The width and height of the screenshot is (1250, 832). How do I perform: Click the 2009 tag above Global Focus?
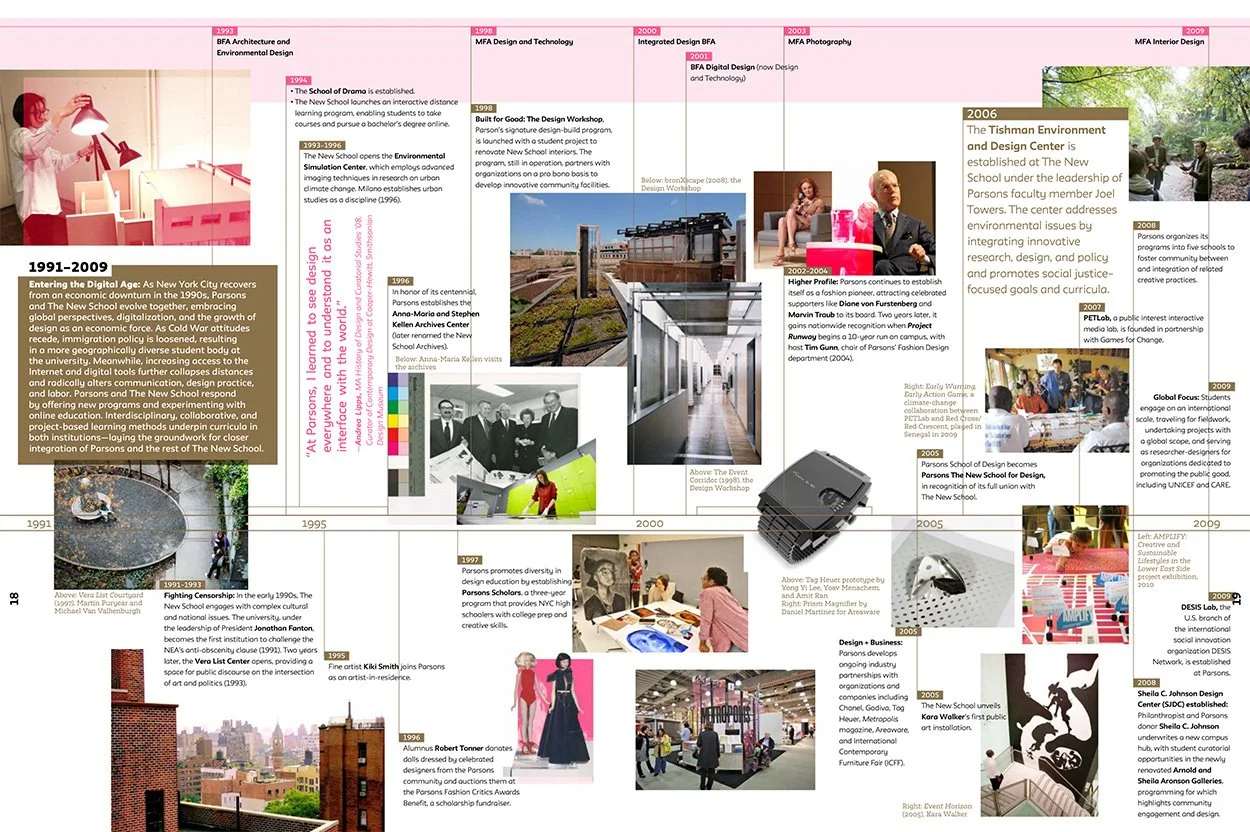1221,386
